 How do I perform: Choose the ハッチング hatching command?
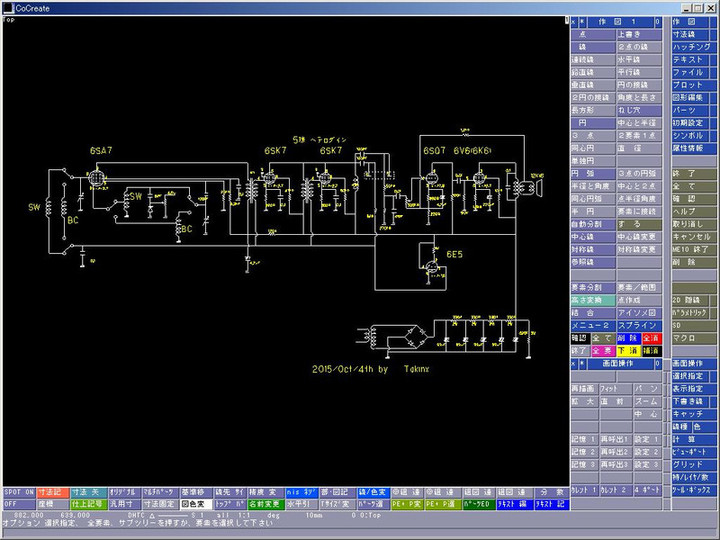tap(693, 47)
